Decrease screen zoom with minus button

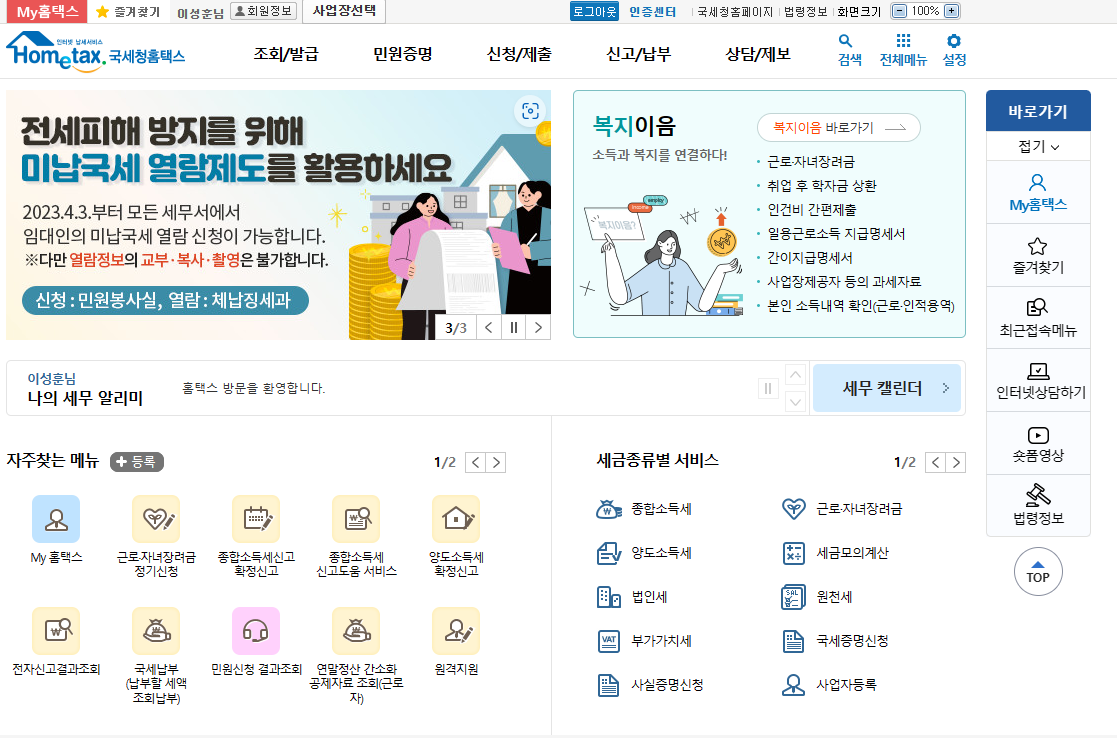[x=899, y=11]
